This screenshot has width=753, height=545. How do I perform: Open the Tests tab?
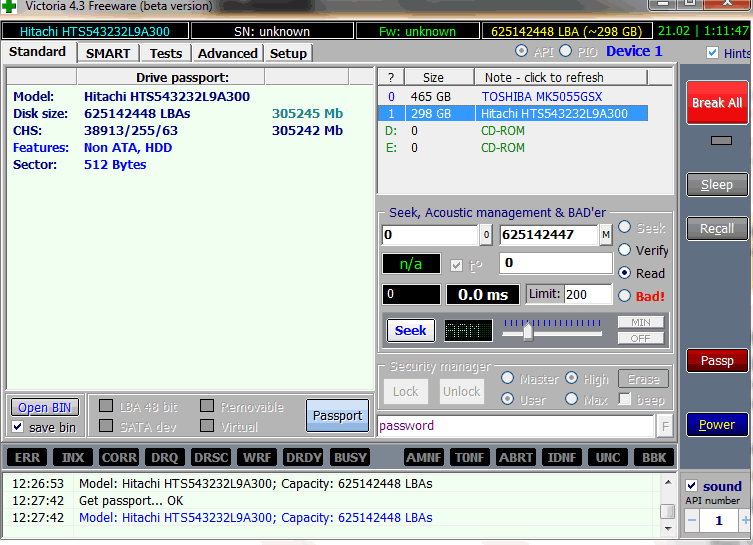(166, 53)
